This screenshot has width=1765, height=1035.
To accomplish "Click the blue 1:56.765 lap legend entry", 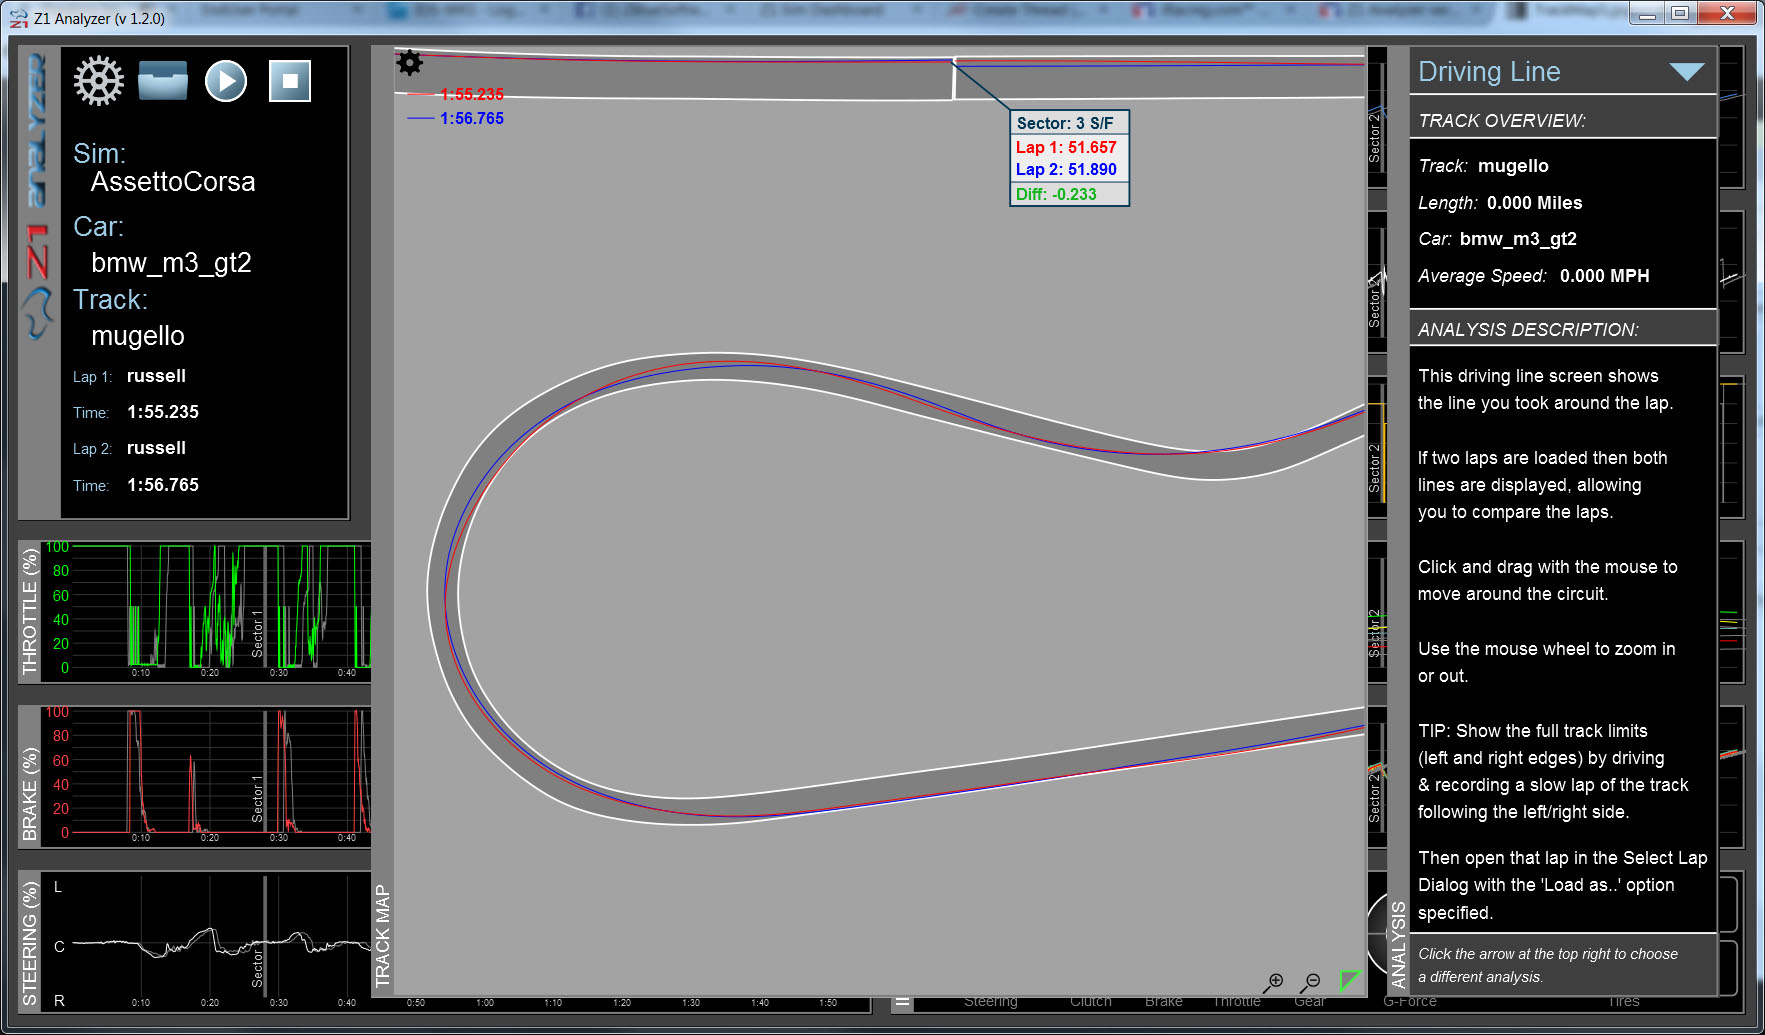I will click(456, 118).
